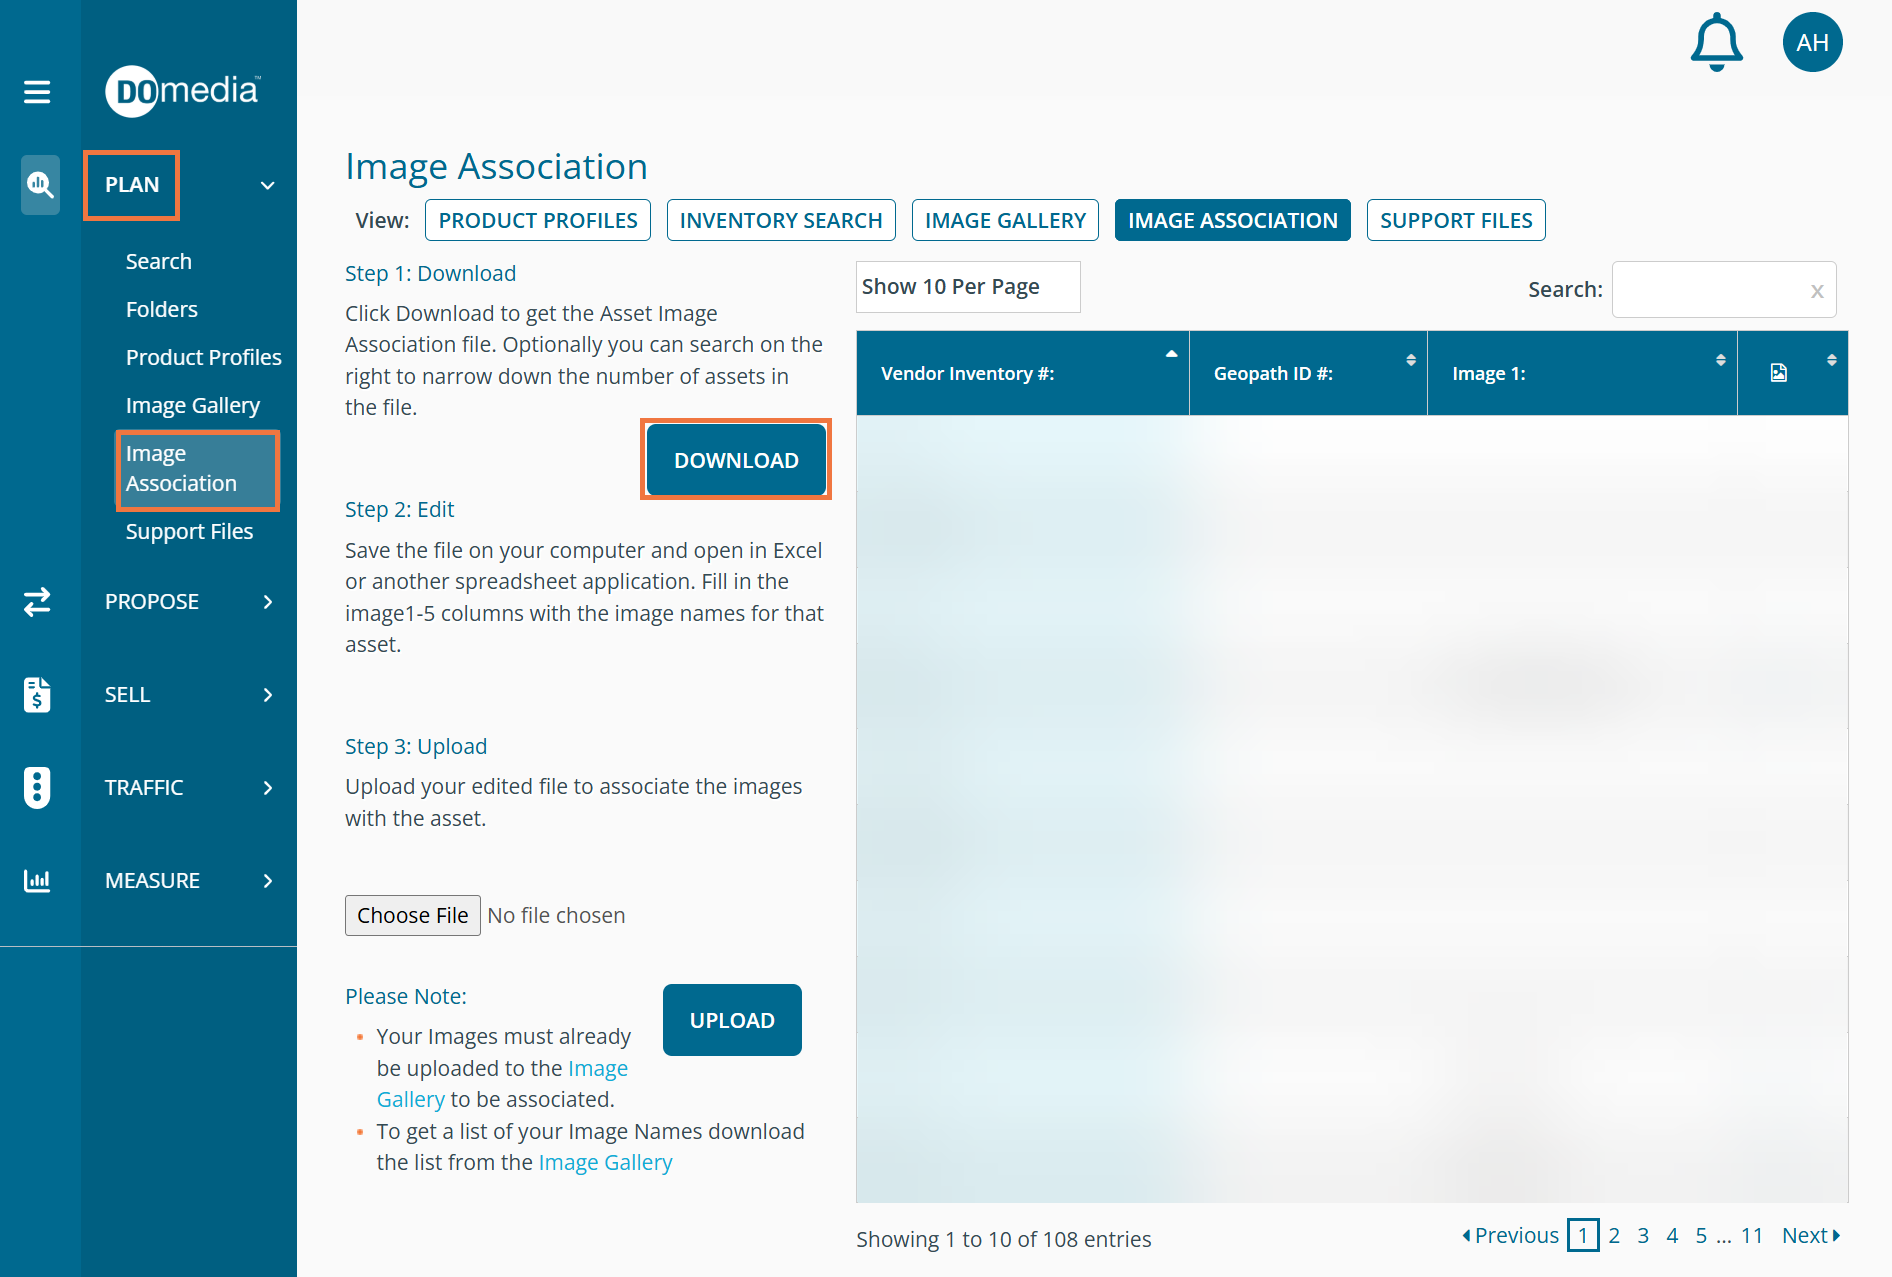This screenshot has height=1277, width=1892.
Task: Click the Sell invoice sidebar icon
Action: click(x=37, y=695)
